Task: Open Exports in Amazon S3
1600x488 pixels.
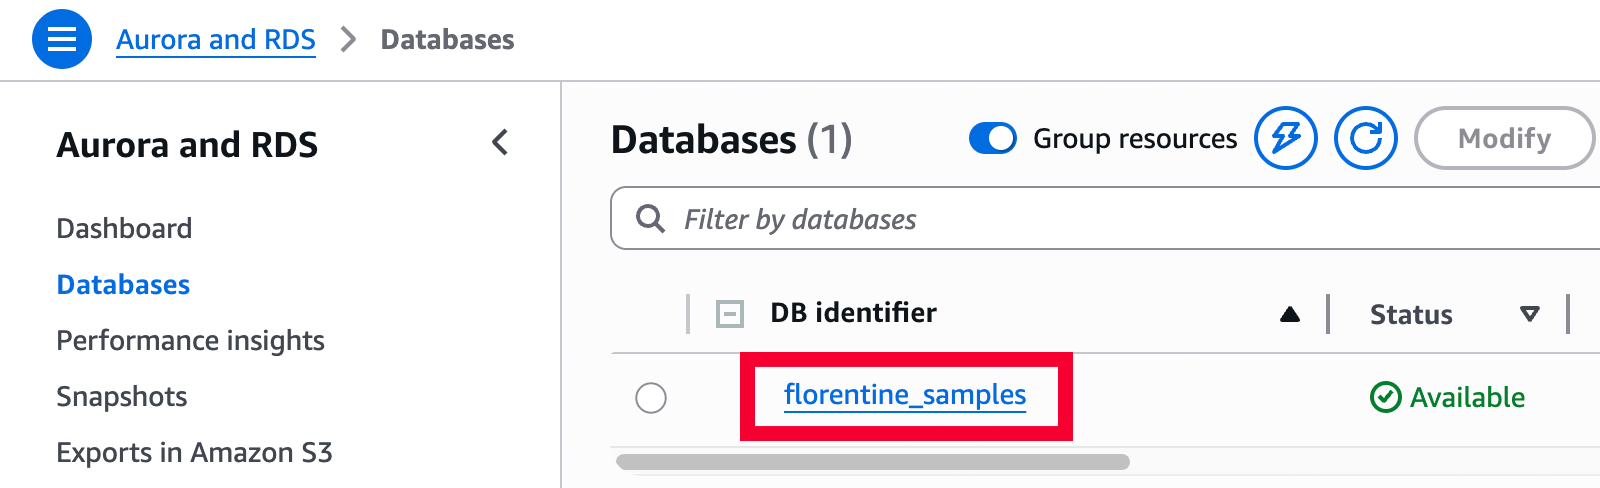Action: point(194,452)
